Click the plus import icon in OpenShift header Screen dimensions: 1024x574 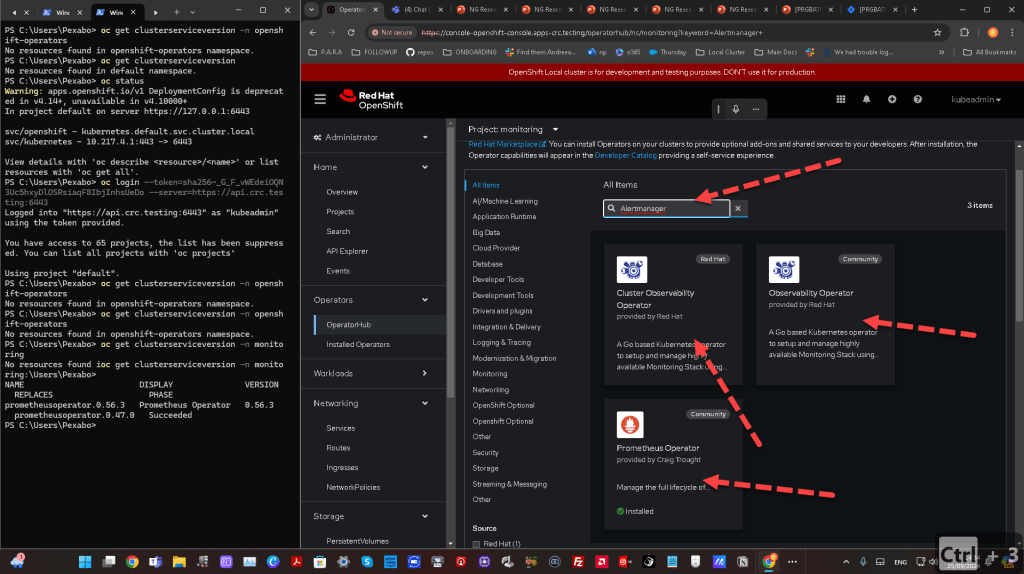coord(892,99)
